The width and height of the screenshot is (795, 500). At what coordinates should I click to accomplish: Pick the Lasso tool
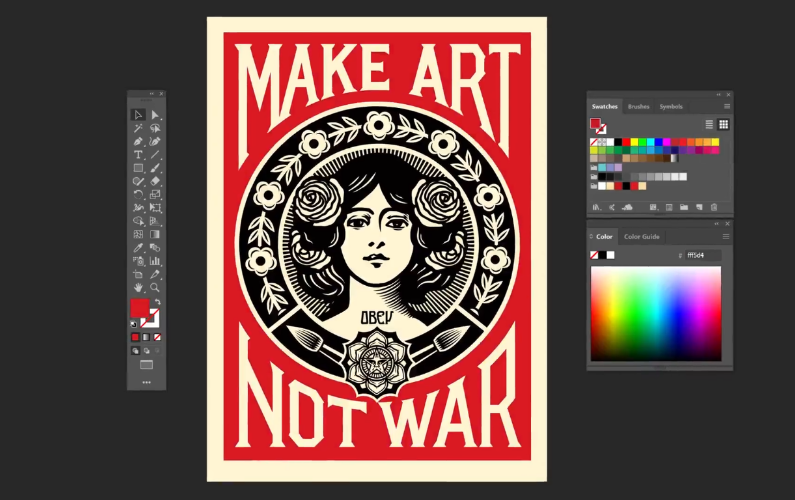[155, 128]
